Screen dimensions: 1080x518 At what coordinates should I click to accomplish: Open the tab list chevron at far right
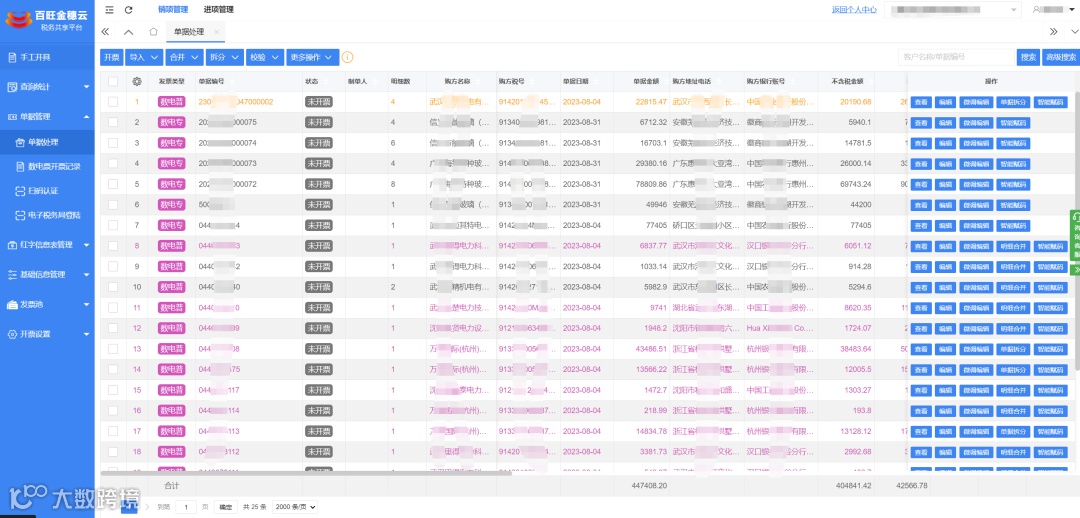[x=1075, y=32]
